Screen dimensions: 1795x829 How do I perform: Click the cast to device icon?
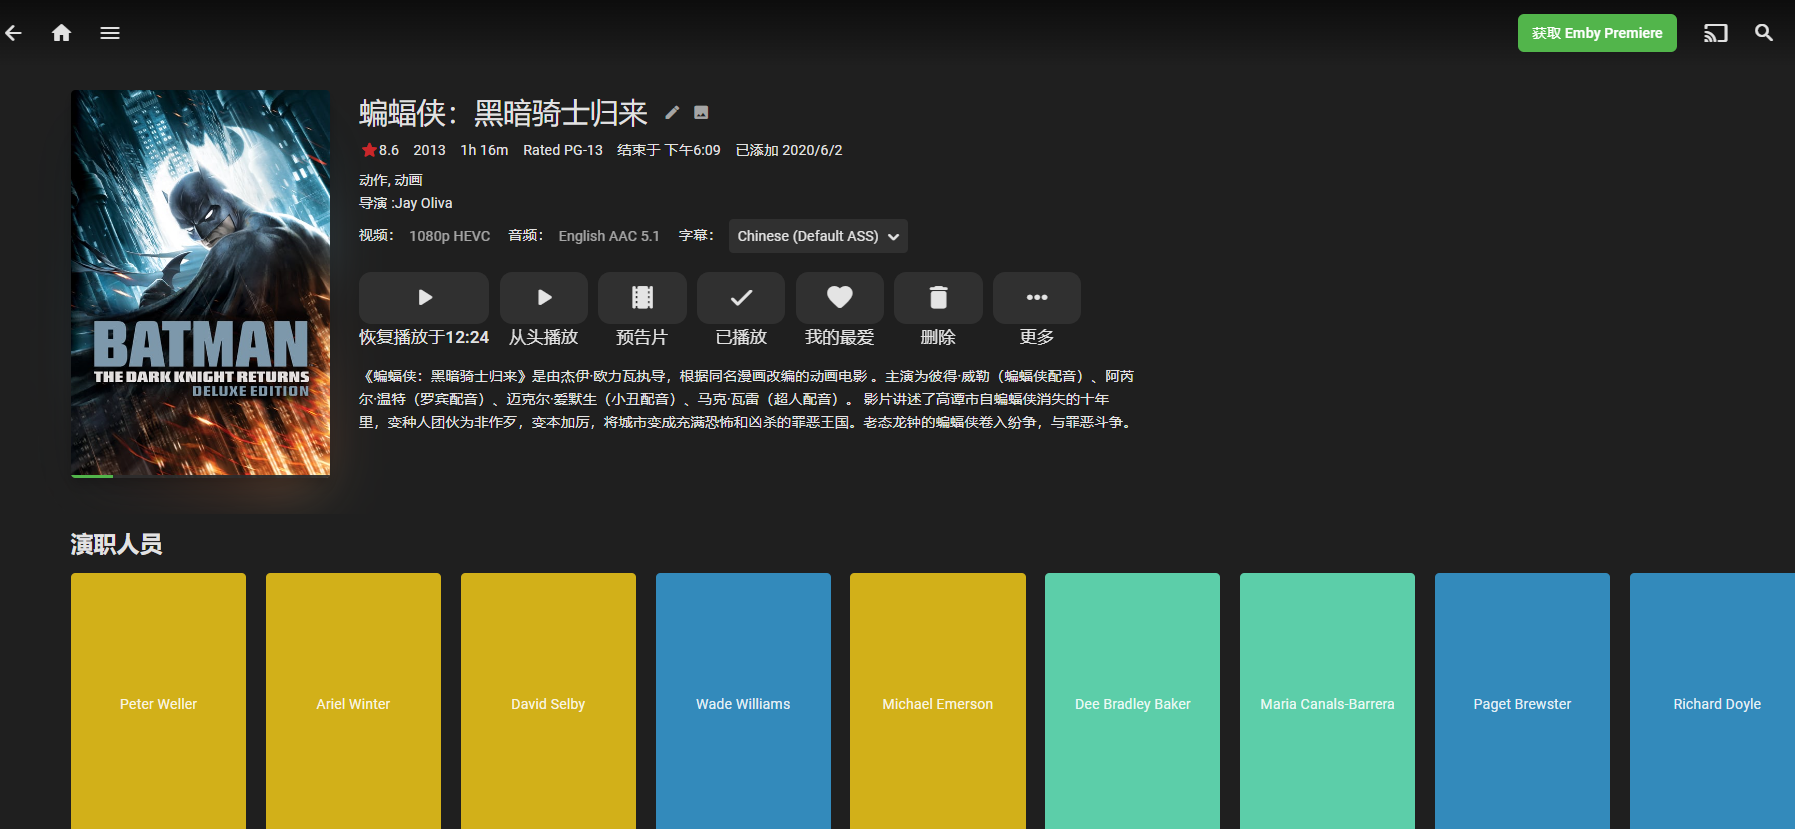point(1716,33)
